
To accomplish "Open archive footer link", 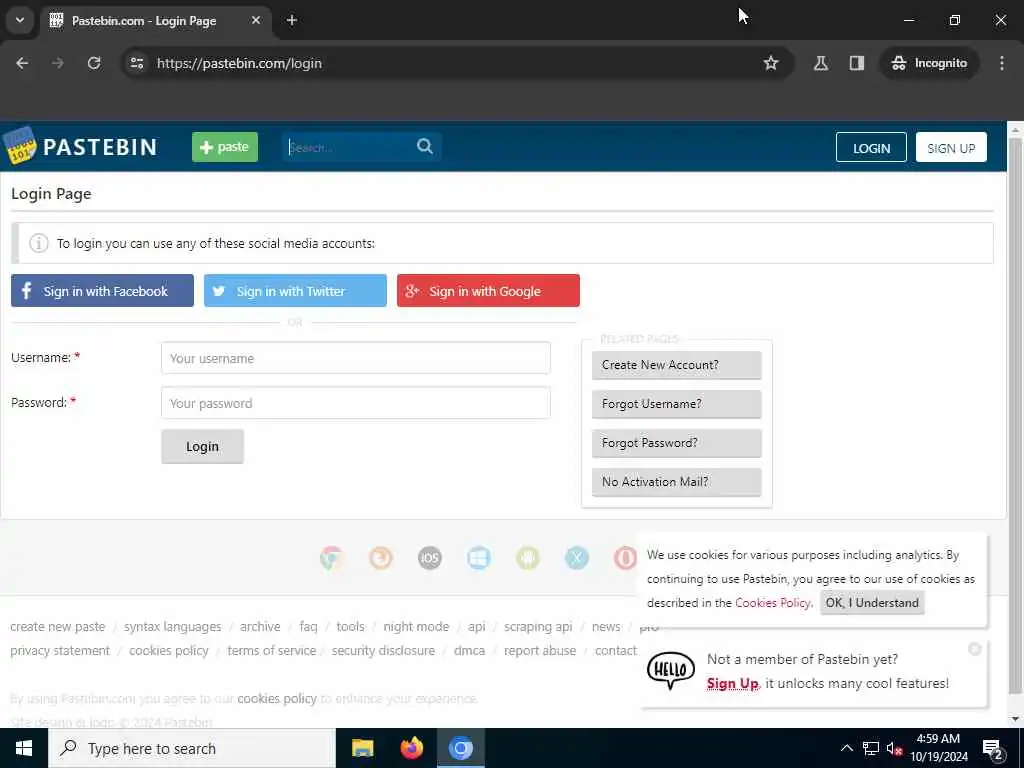I will click(x=260, y=626).
